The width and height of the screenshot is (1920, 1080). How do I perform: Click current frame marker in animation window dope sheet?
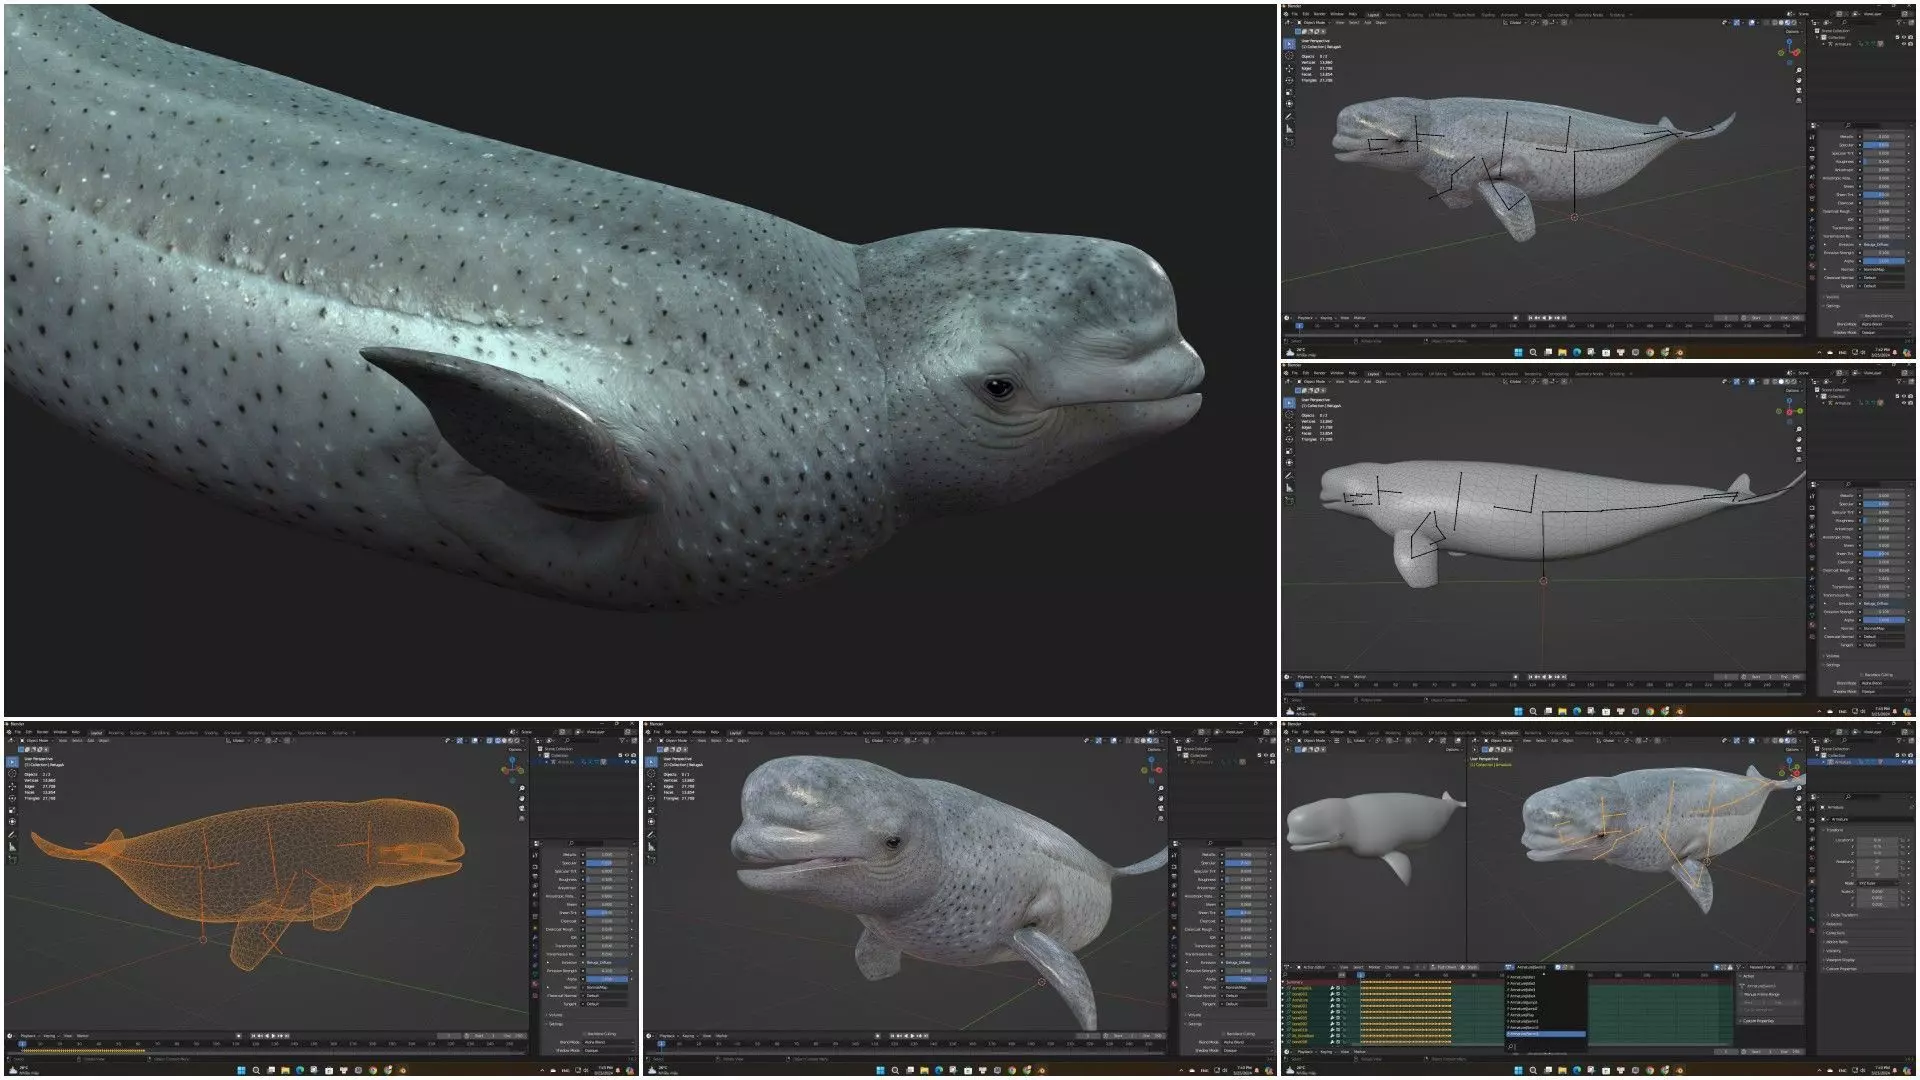pos(1360,975)
